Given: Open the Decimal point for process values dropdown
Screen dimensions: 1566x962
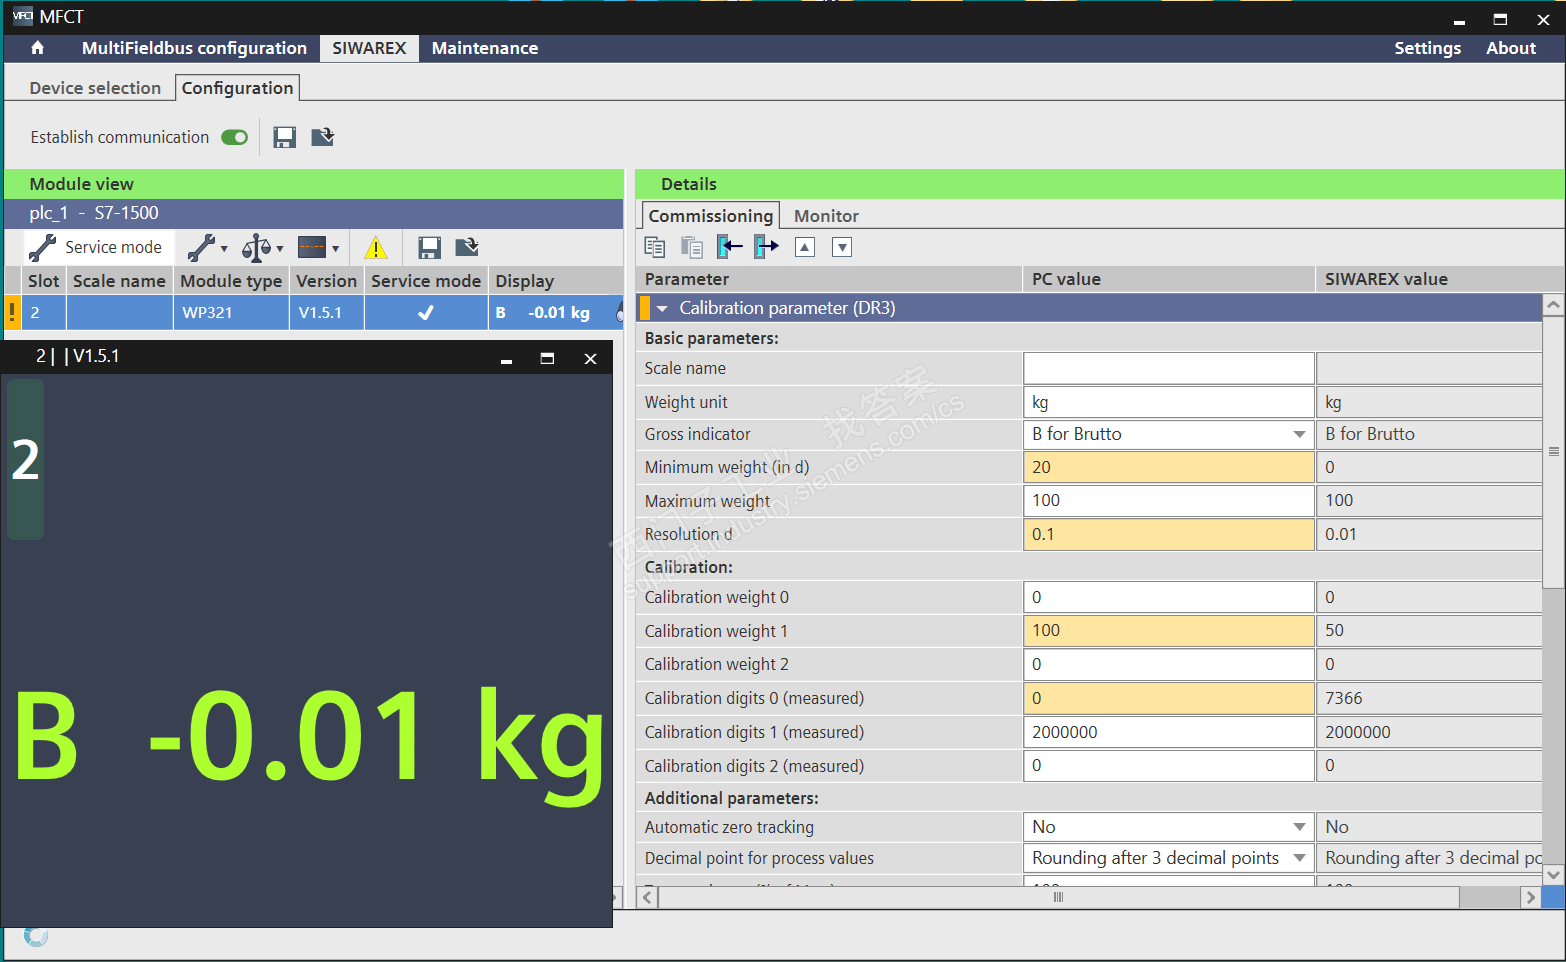Looking at the screenshot, I should (x=1299, y=858).
